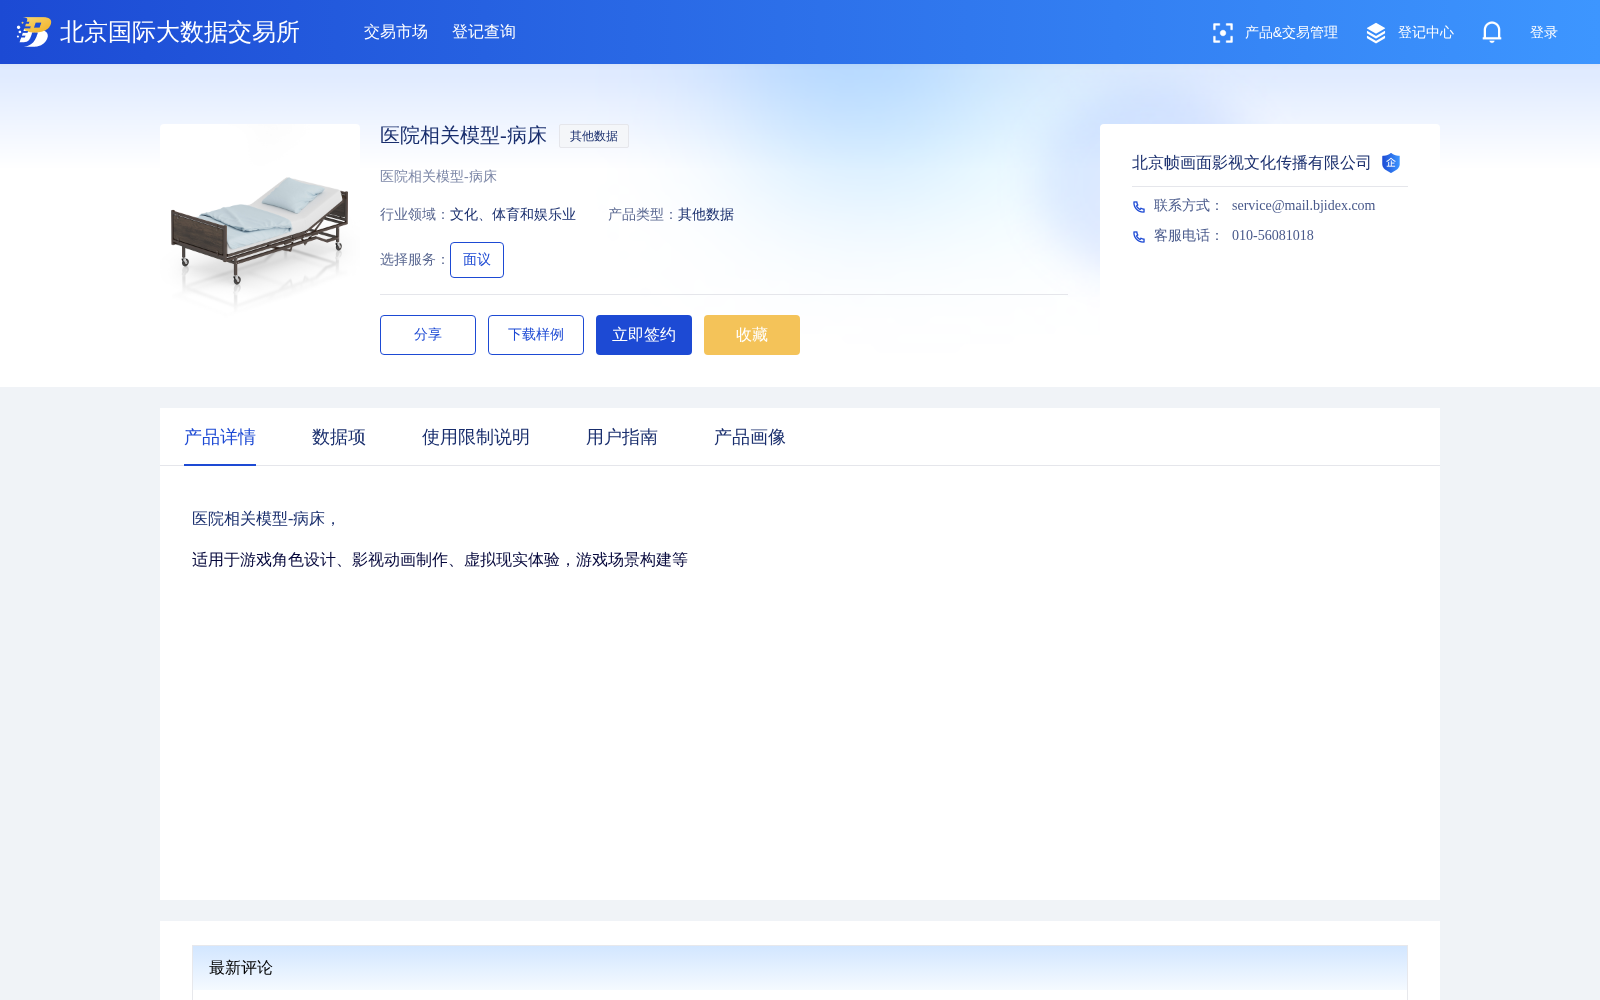The image size is (1600, 1000).
Task: Switch to the 用户指南 tab
Action: pyautogui.click(x=622, y=437)
